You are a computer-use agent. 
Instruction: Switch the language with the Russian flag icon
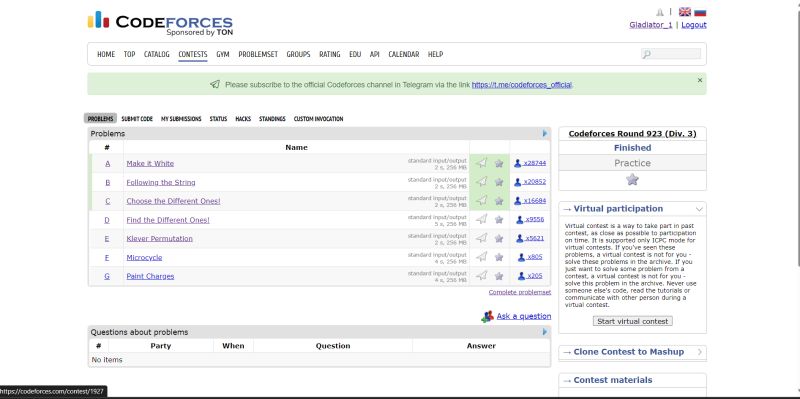pyautogui.click(x=700, y=12)
